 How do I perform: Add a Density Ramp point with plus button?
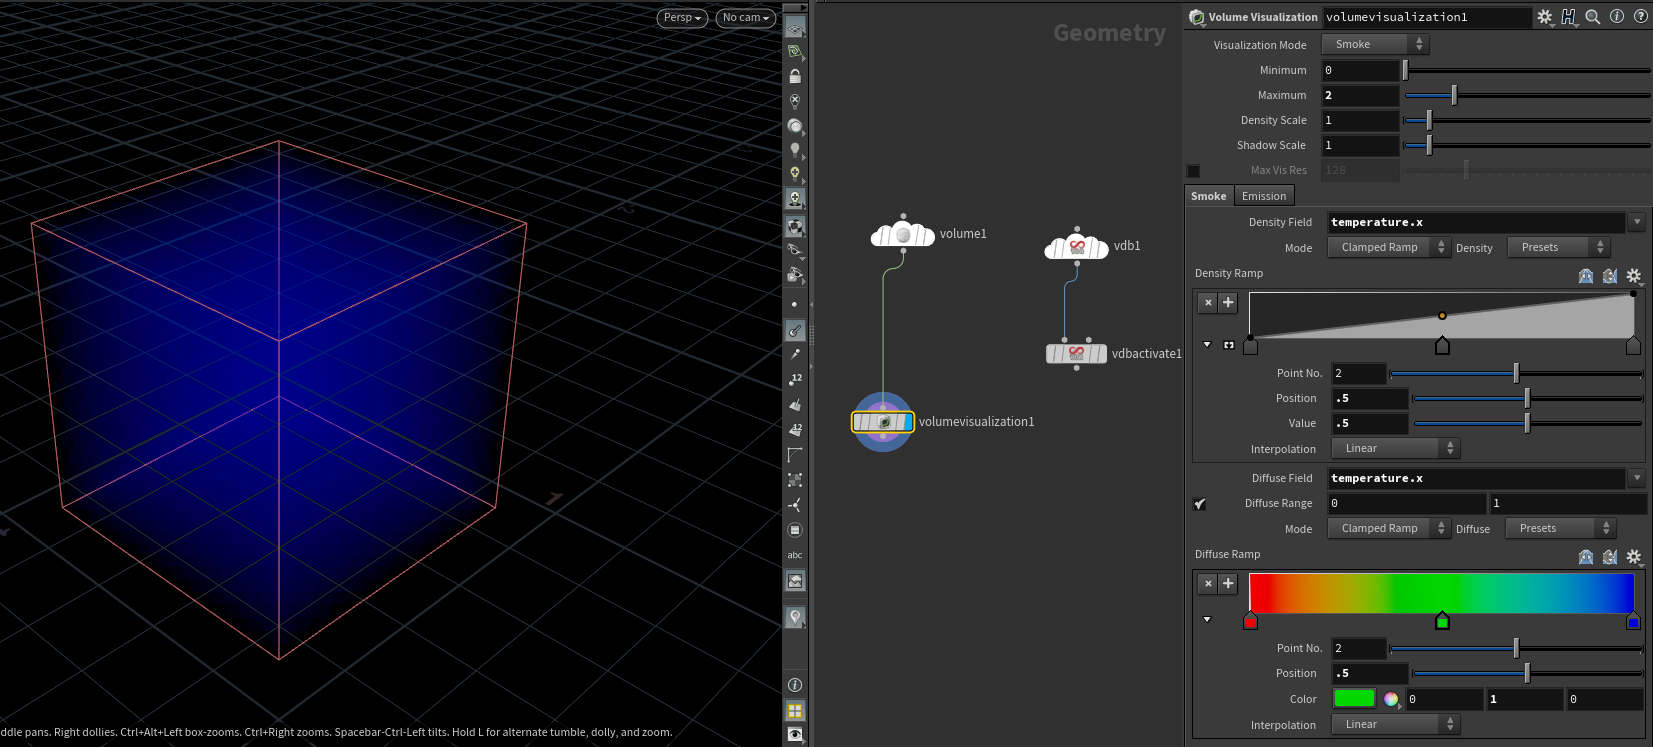(x=1229, y=302)
